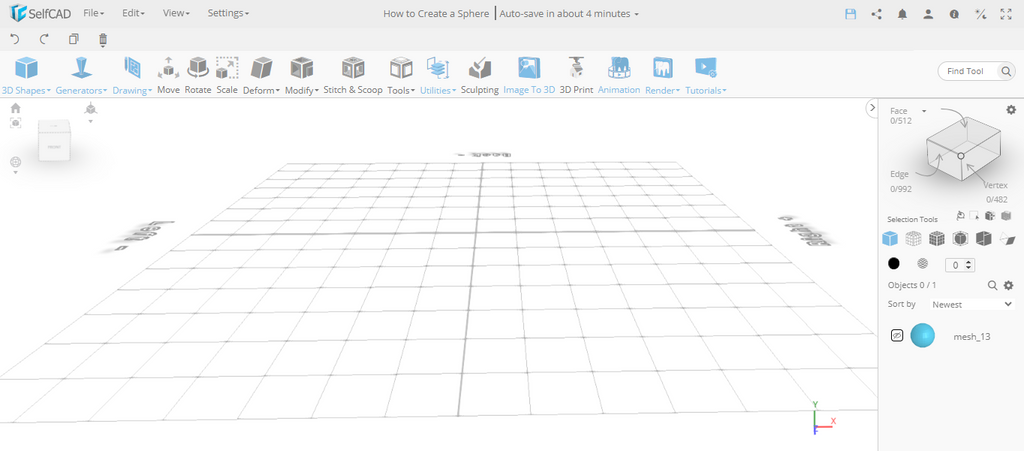The image size is (1024, 451).
Task: Click the numeric stepper field showing 0
Action: pos(960,266)
